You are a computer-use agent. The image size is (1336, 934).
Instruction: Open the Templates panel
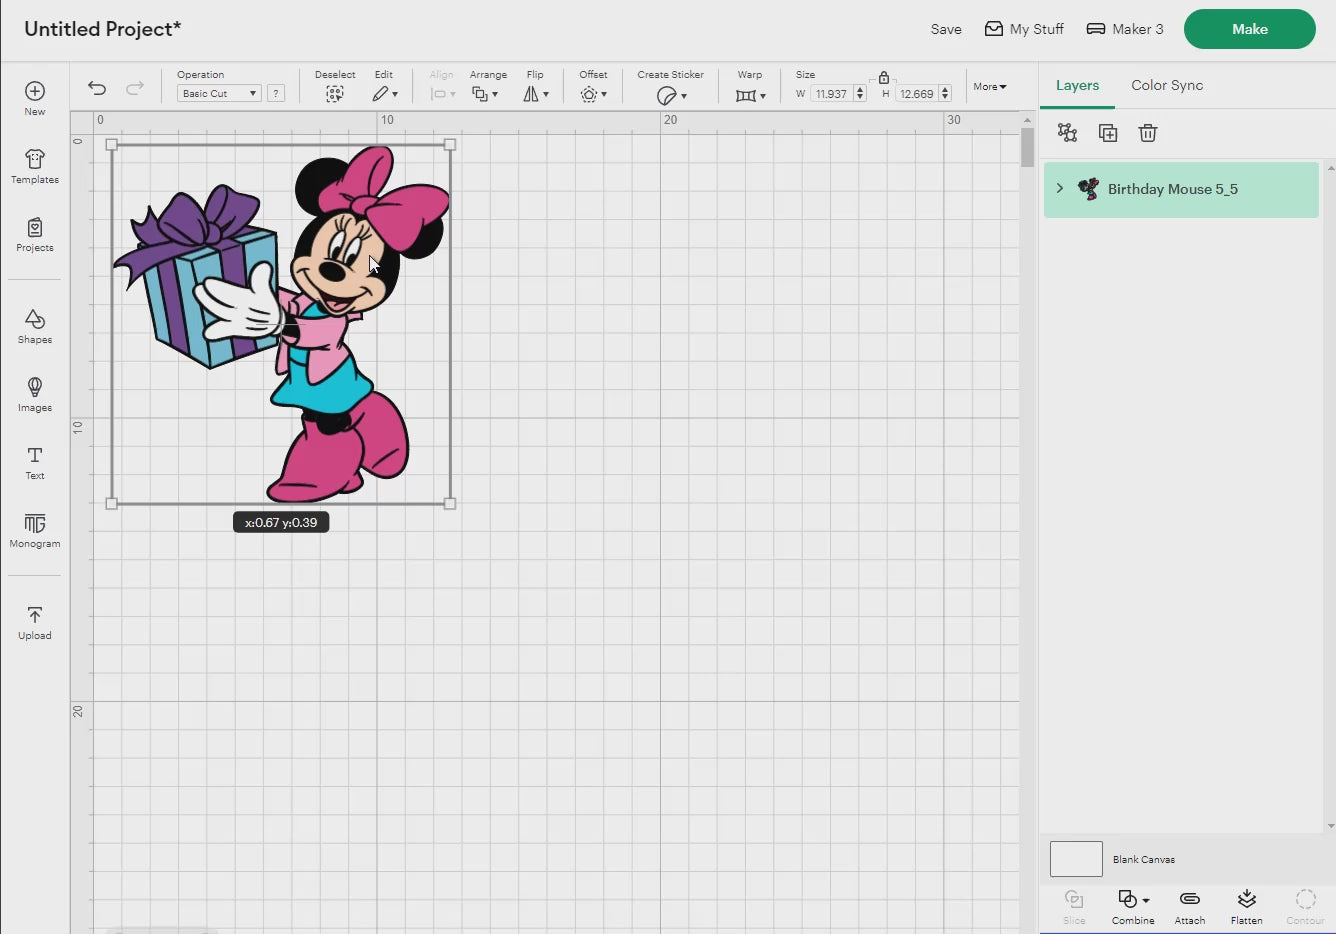35,166
